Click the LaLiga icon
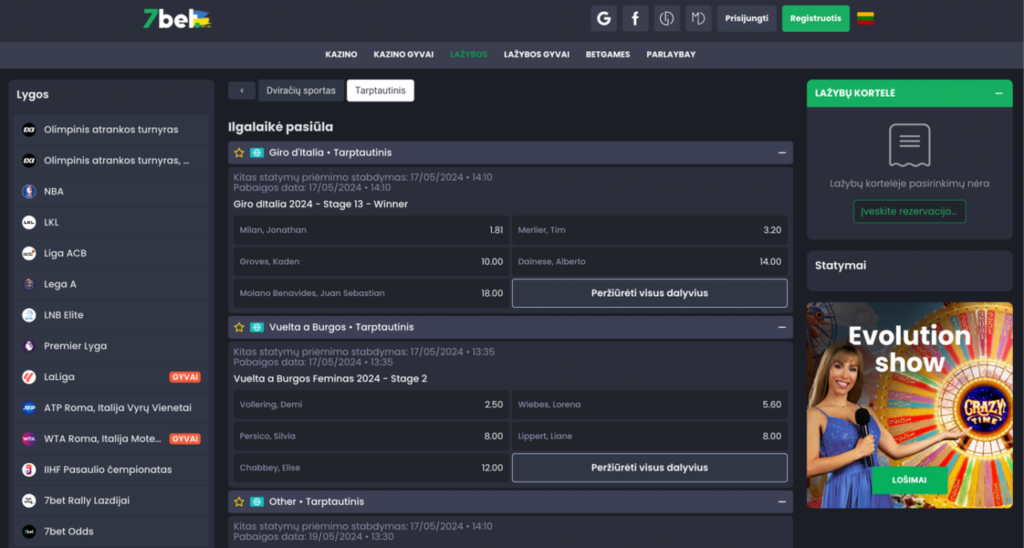The width and height of the screenshot is (1024, 548). pos(29,377)
